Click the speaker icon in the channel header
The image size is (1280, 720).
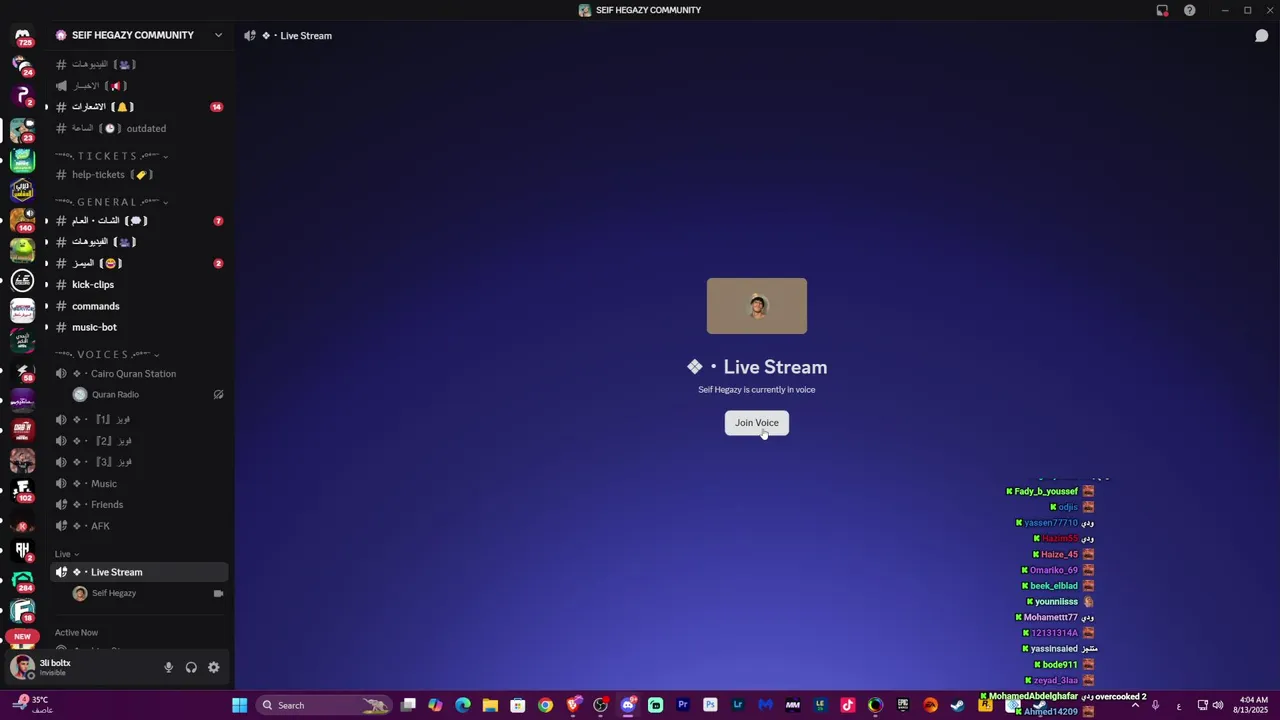click(x=250, y=35)
